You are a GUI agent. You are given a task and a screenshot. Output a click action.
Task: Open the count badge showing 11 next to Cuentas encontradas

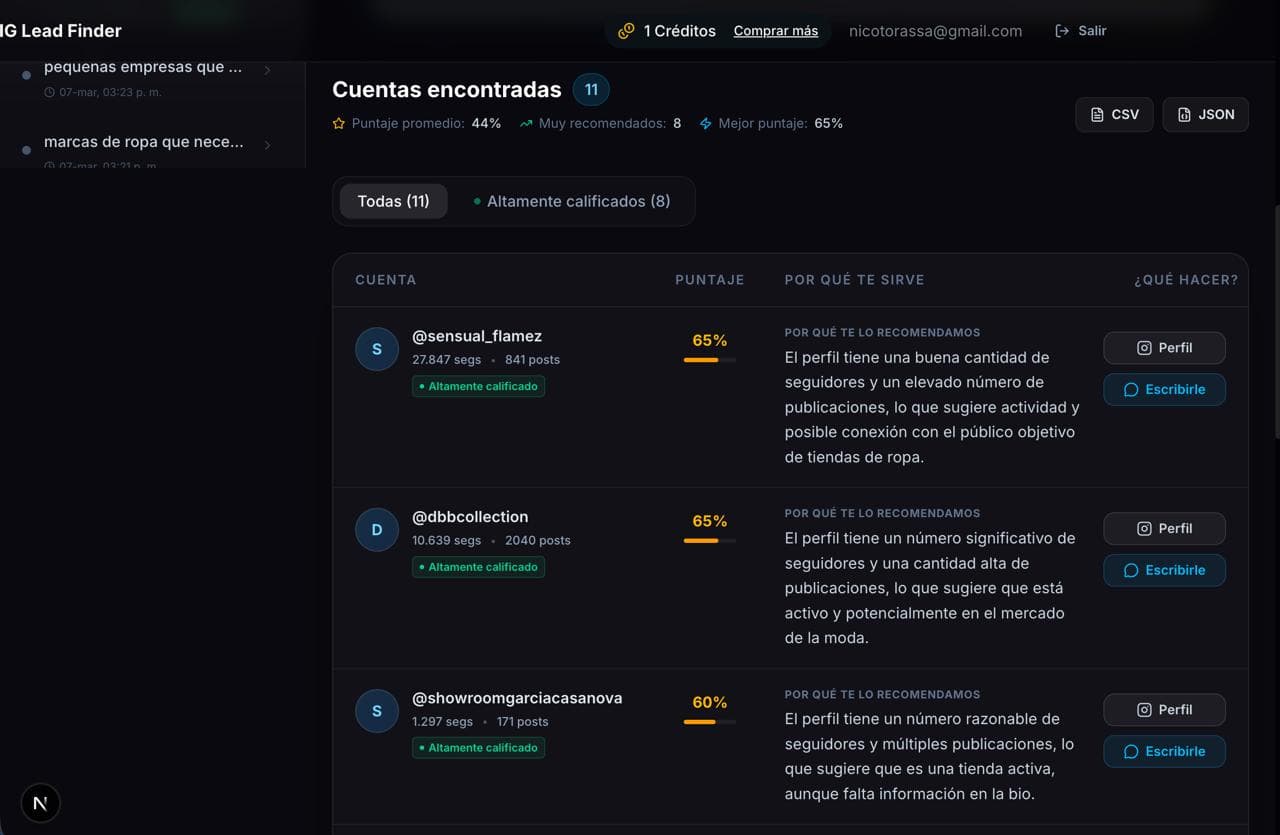point(591,89)
